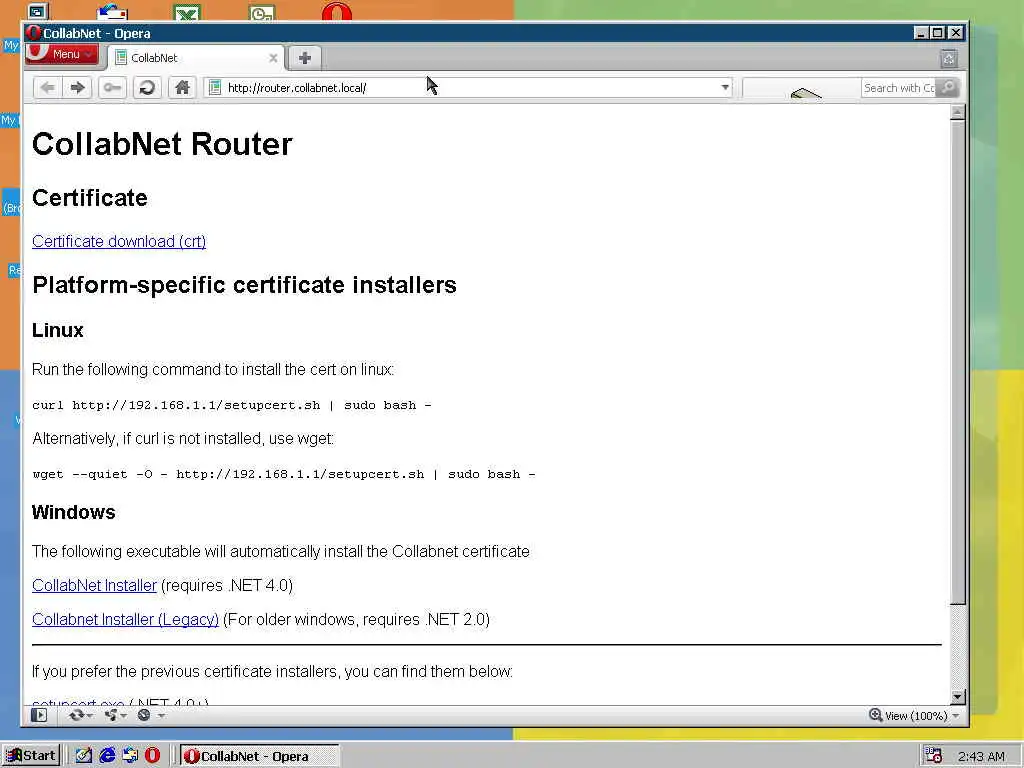This screenshot has height=768, width=1024.
Task: Open the desktop Opera shortcut icon
Action: pyautogui.click(x=337, y=11)
